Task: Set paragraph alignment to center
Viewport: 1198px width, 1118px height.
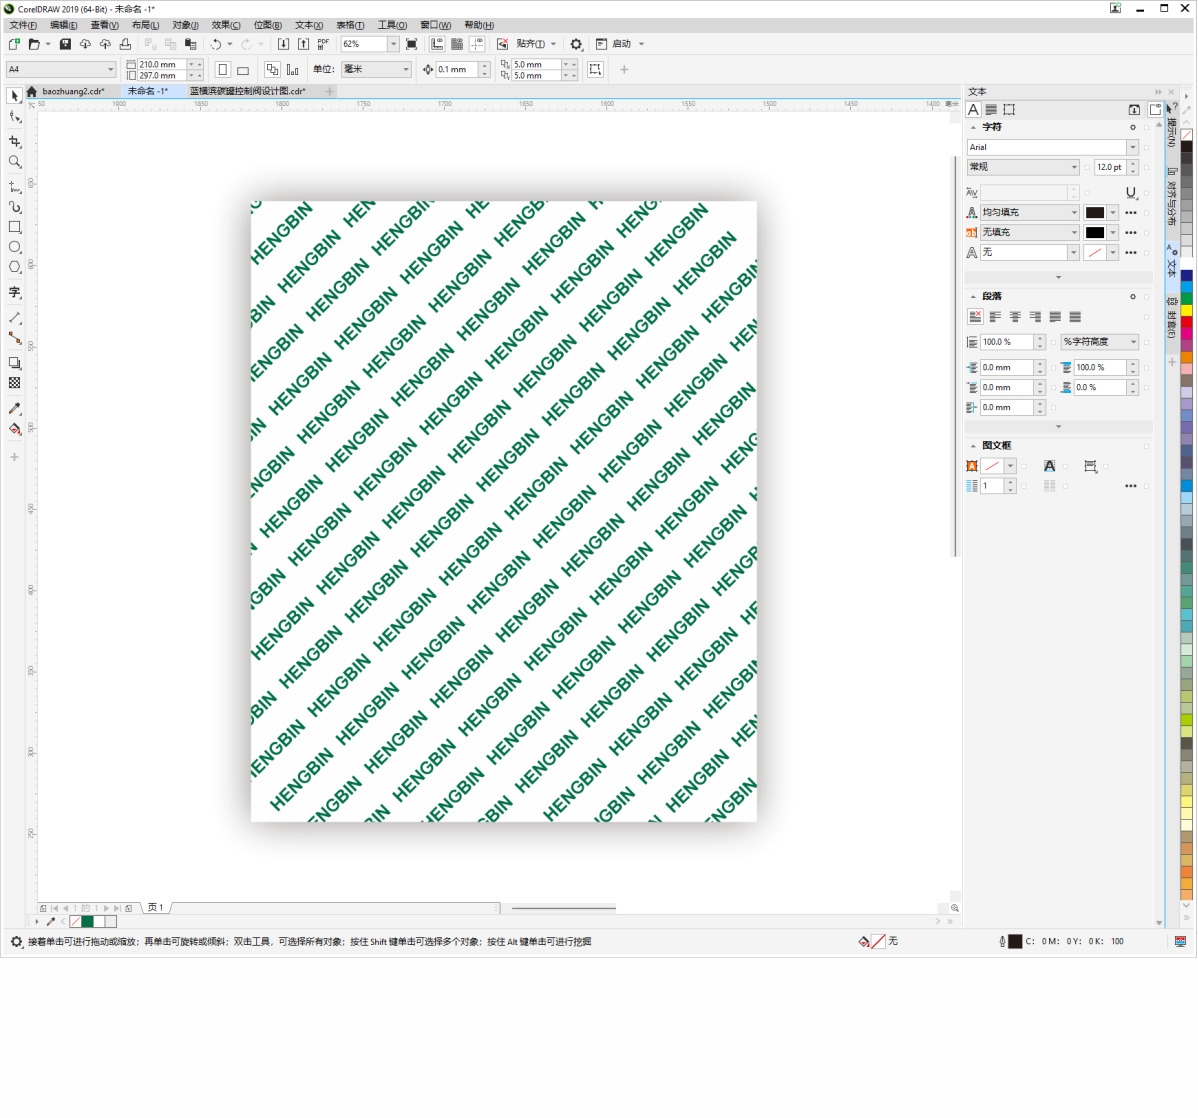Action: point(1015,316)
